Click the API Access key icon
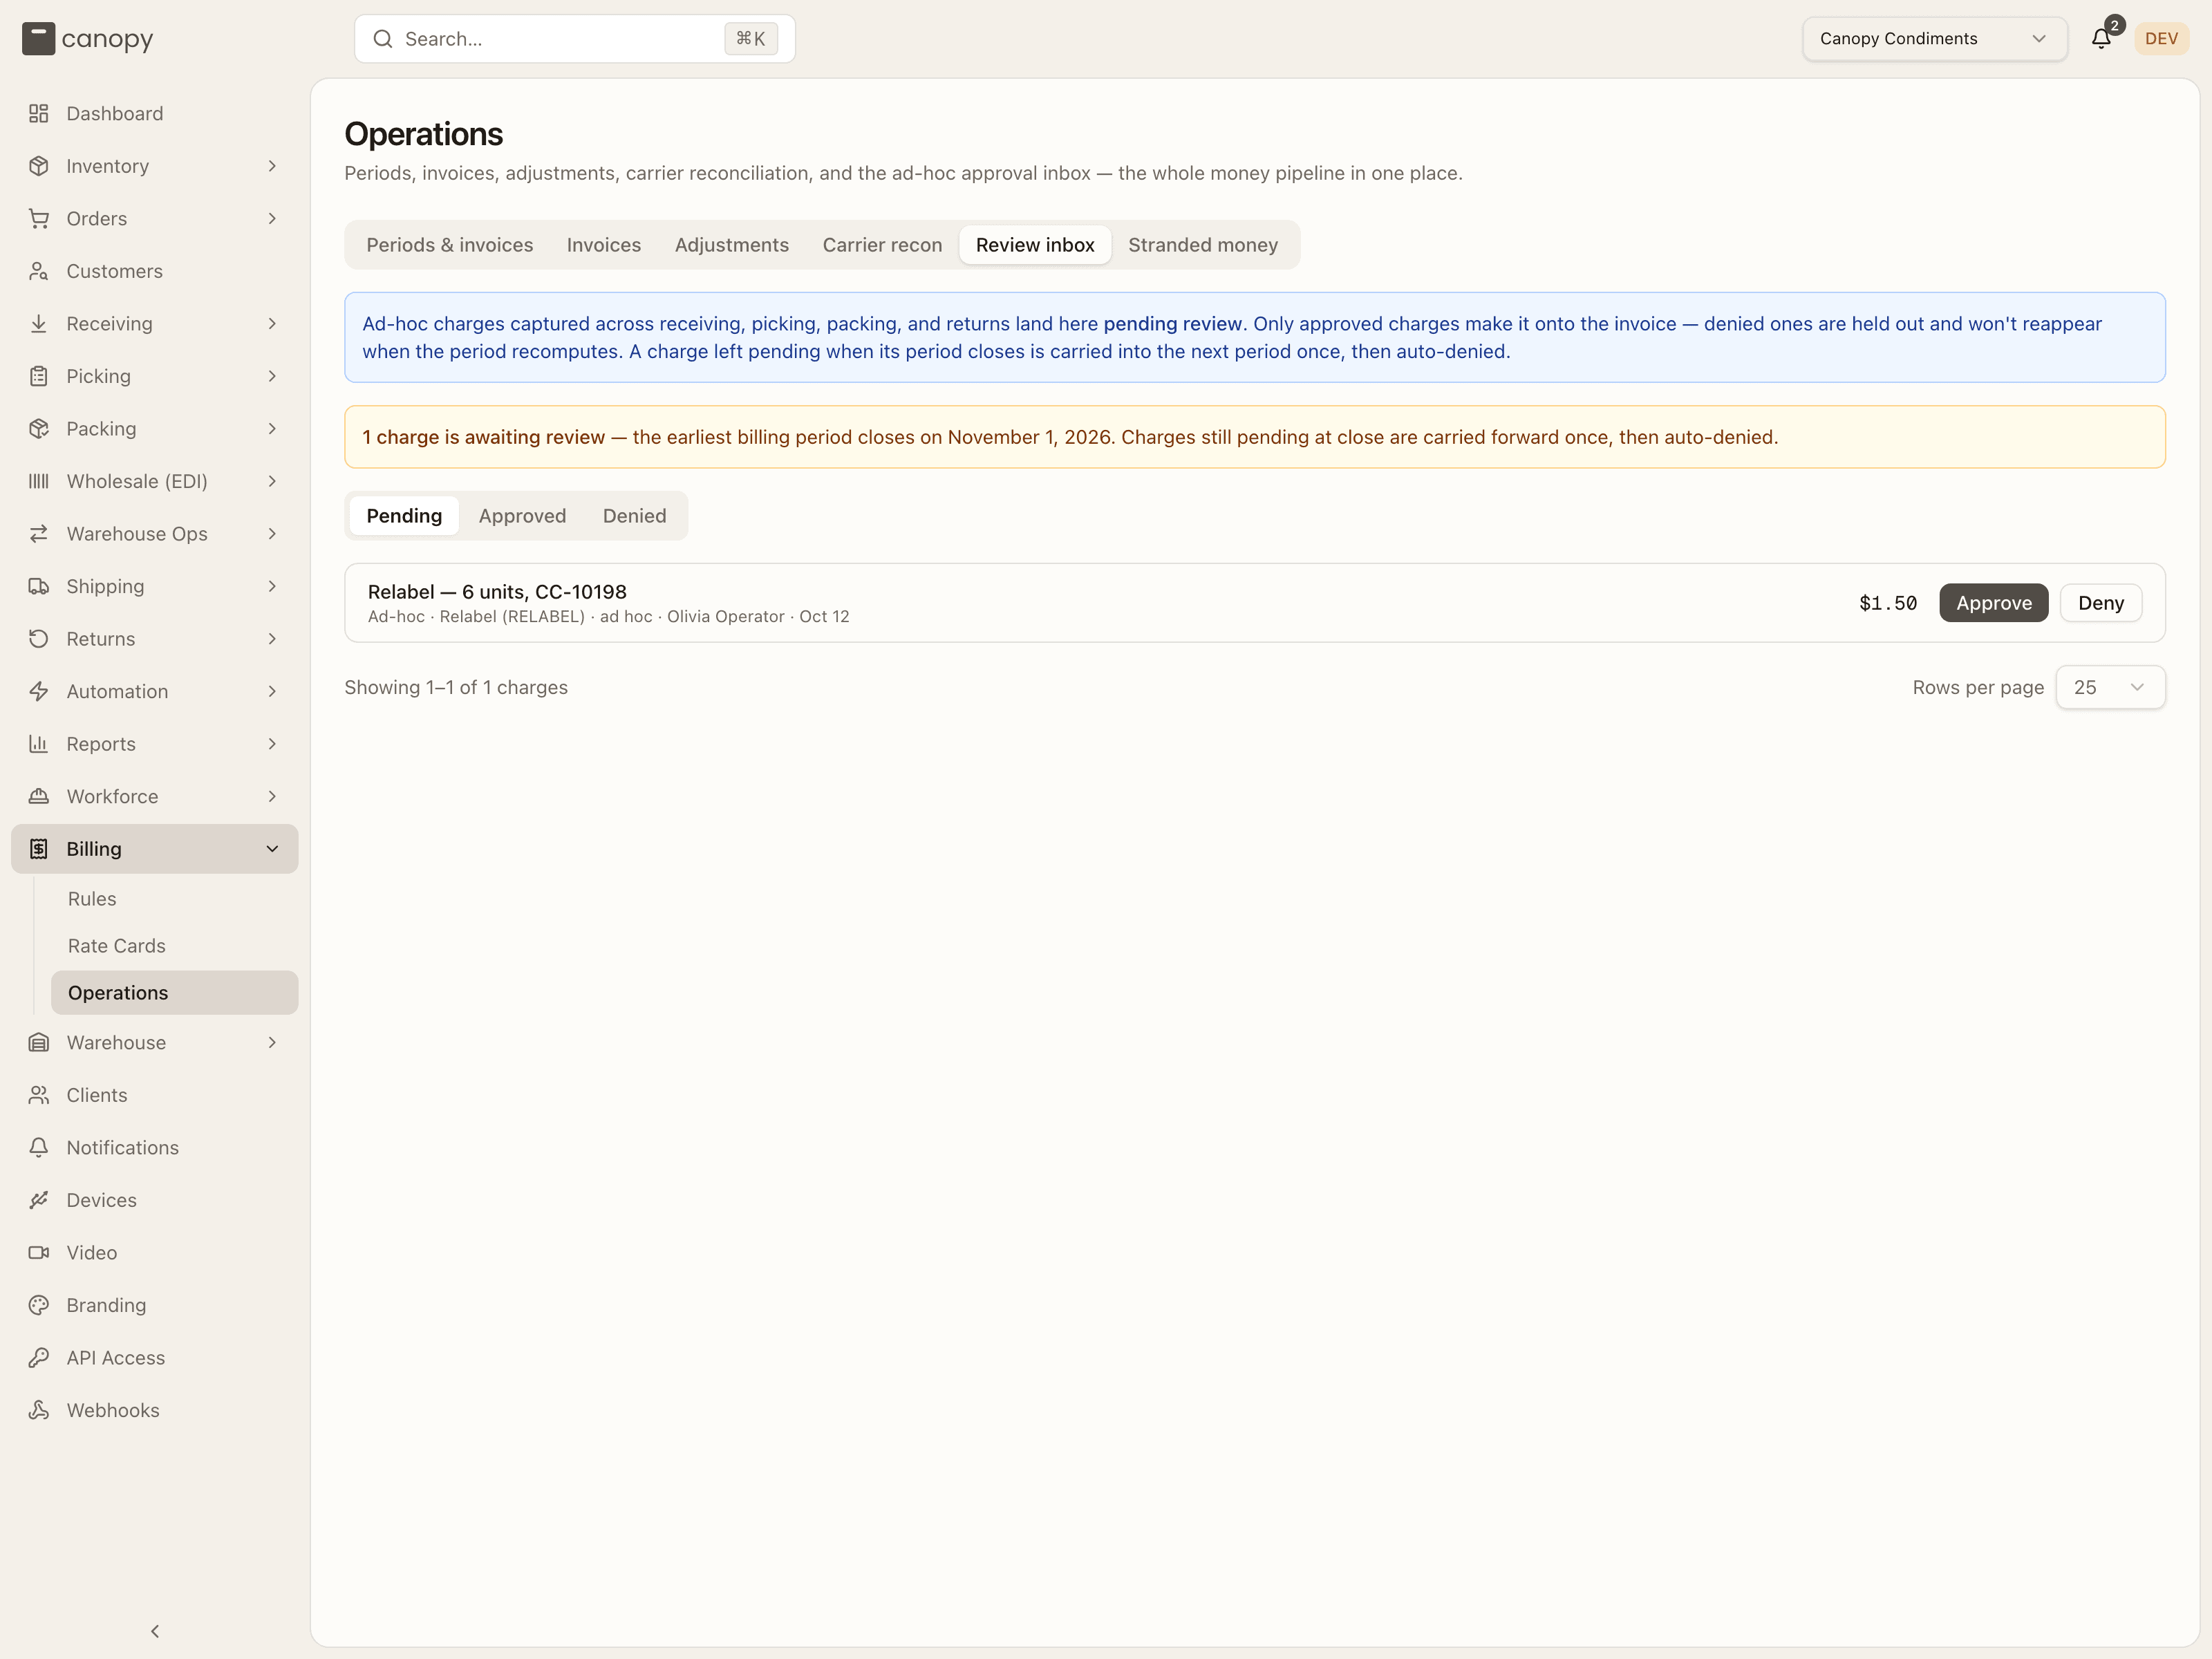The width and height of the screenshot is (2212, 1659). (x=39, y=1358)
